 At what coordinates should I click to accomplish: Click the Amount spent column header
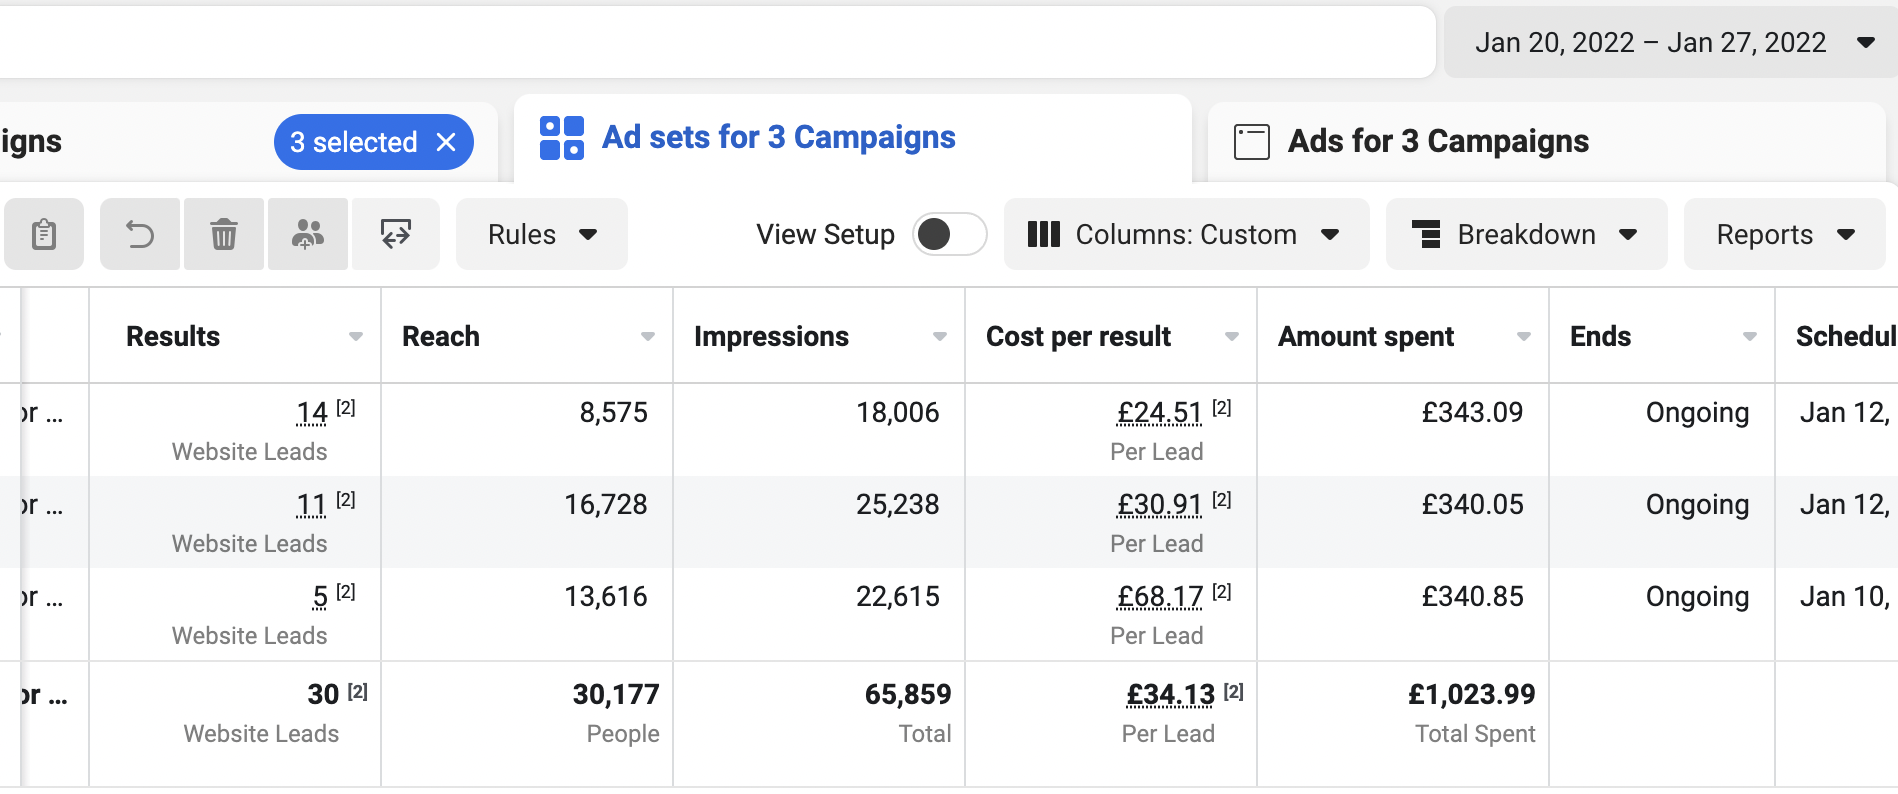[1366, 337]
